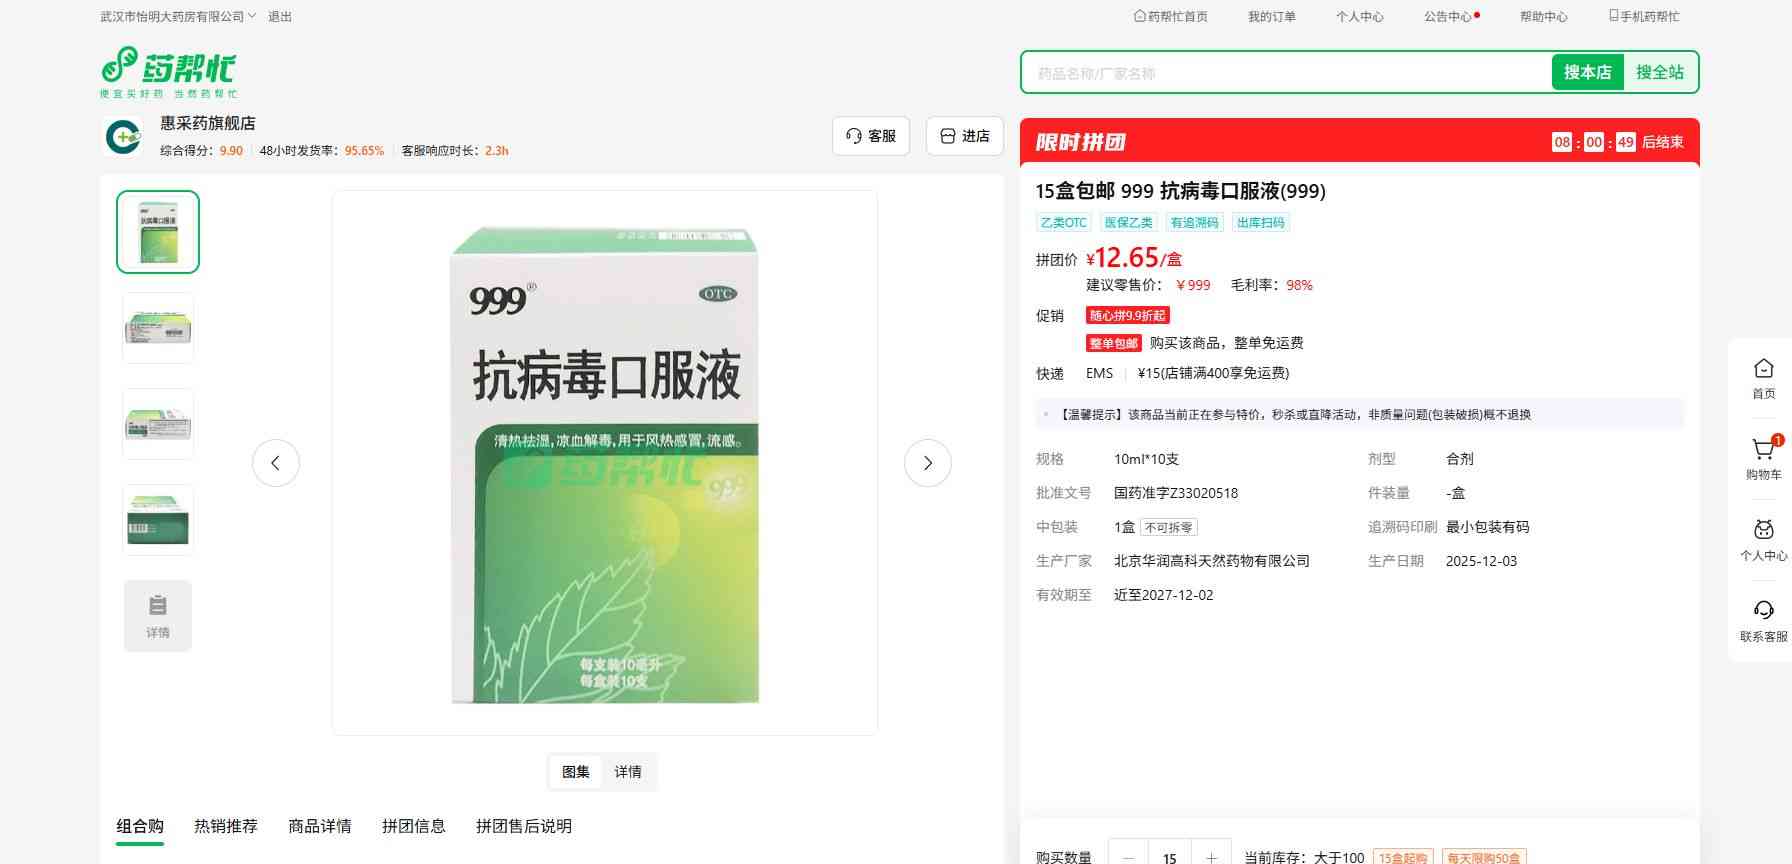Switch to 拼团信息 tab
This screenshot has height=864, width=1792.
(x=413, y=826)
